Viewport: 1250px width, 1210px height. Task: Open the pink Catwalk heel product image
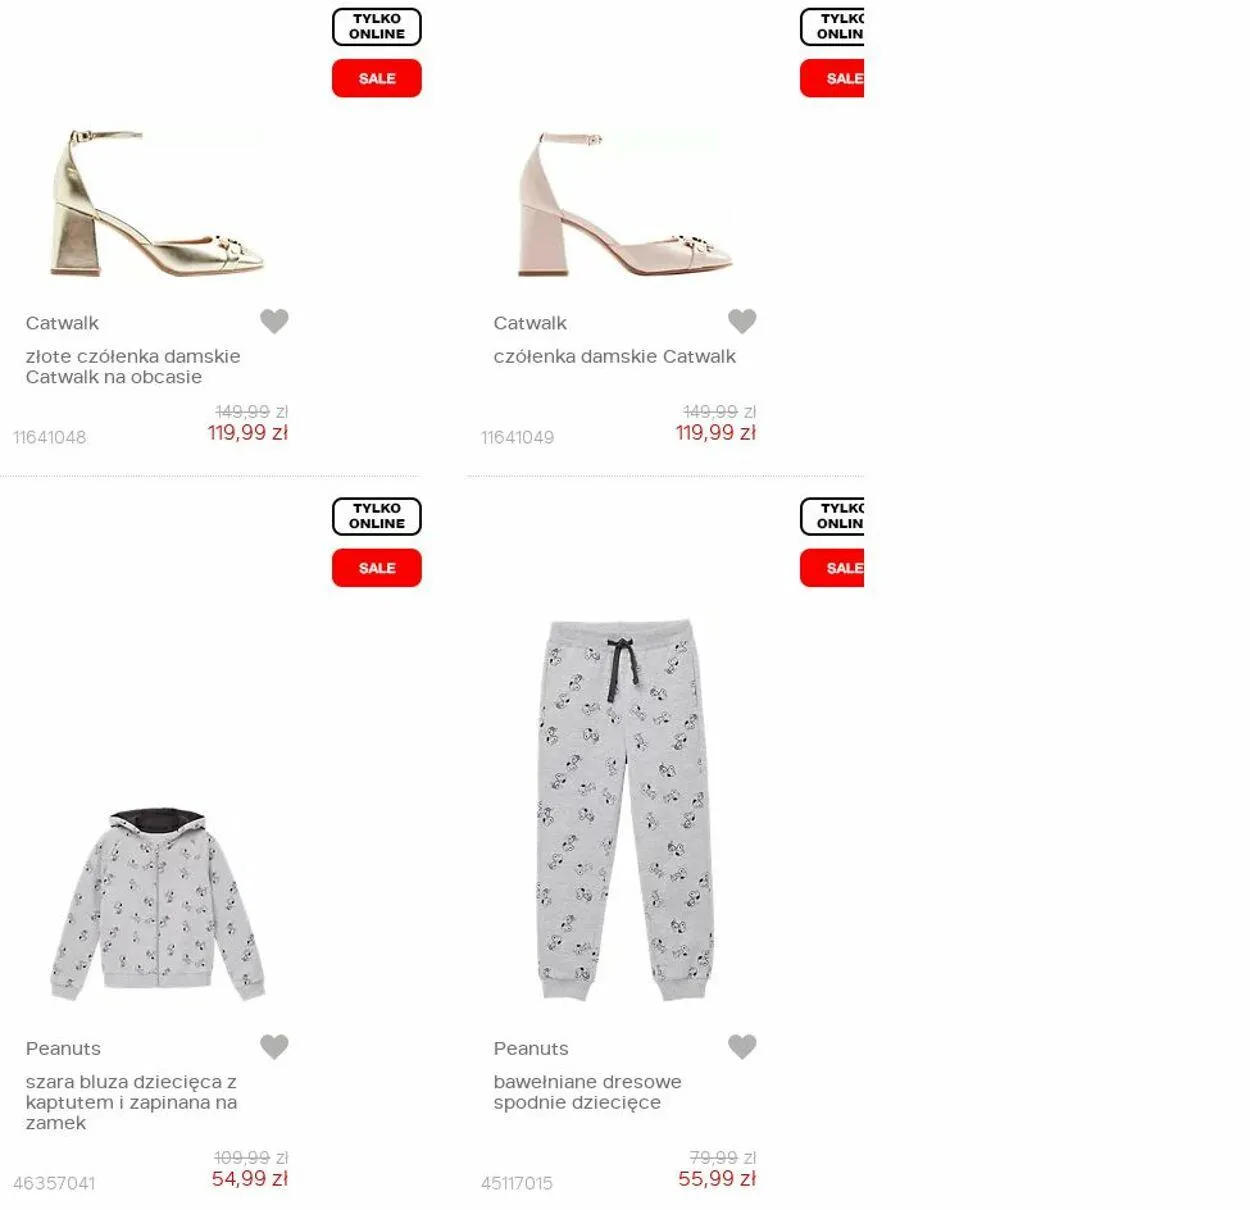coord(625,204)
